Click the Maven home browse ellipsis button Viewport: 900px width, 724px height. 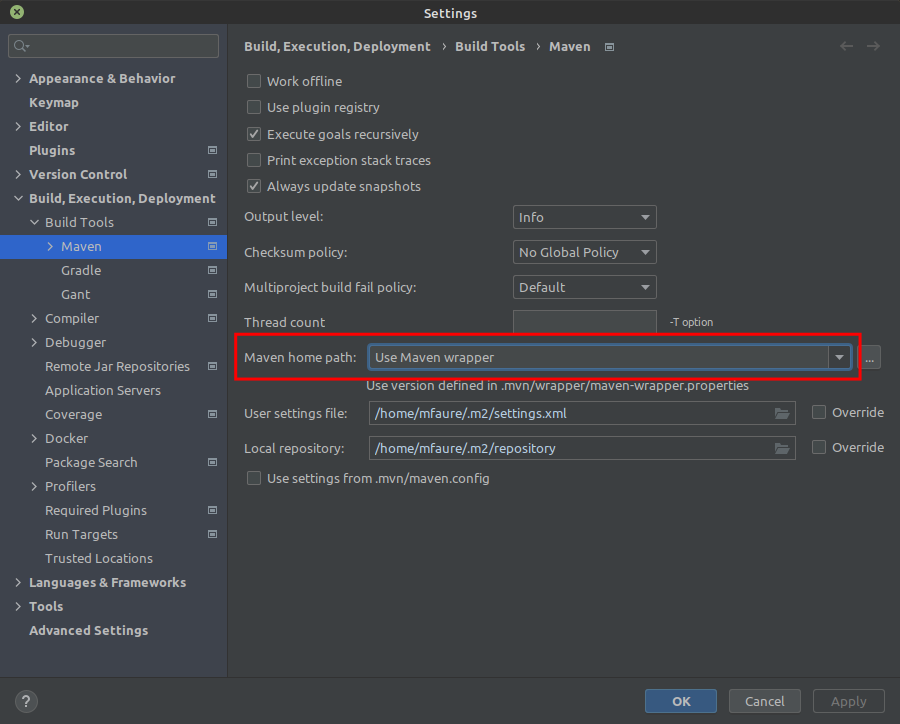(x=869, y=357)
